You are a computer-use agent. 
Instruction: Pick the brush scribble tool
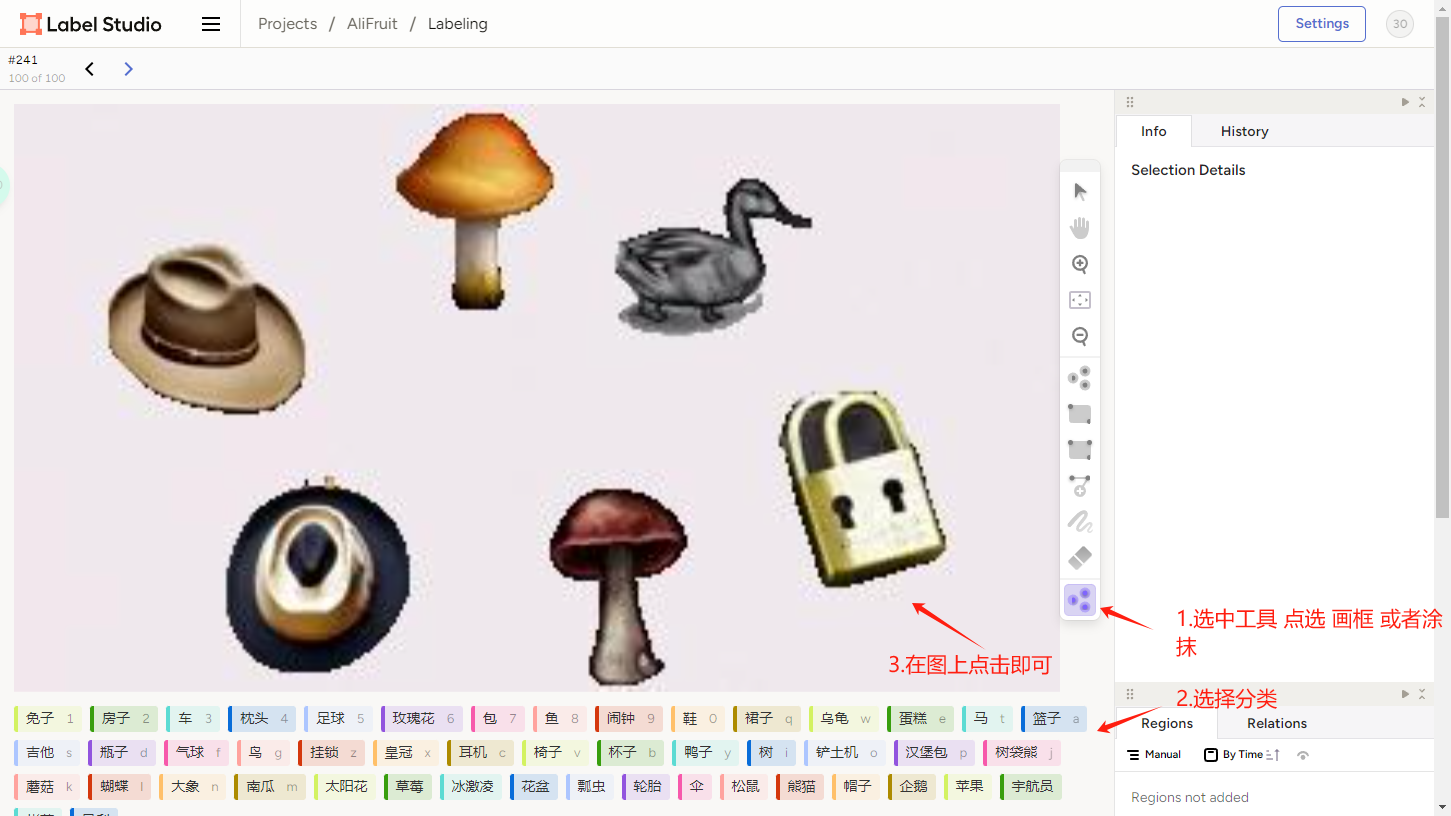1080,521
